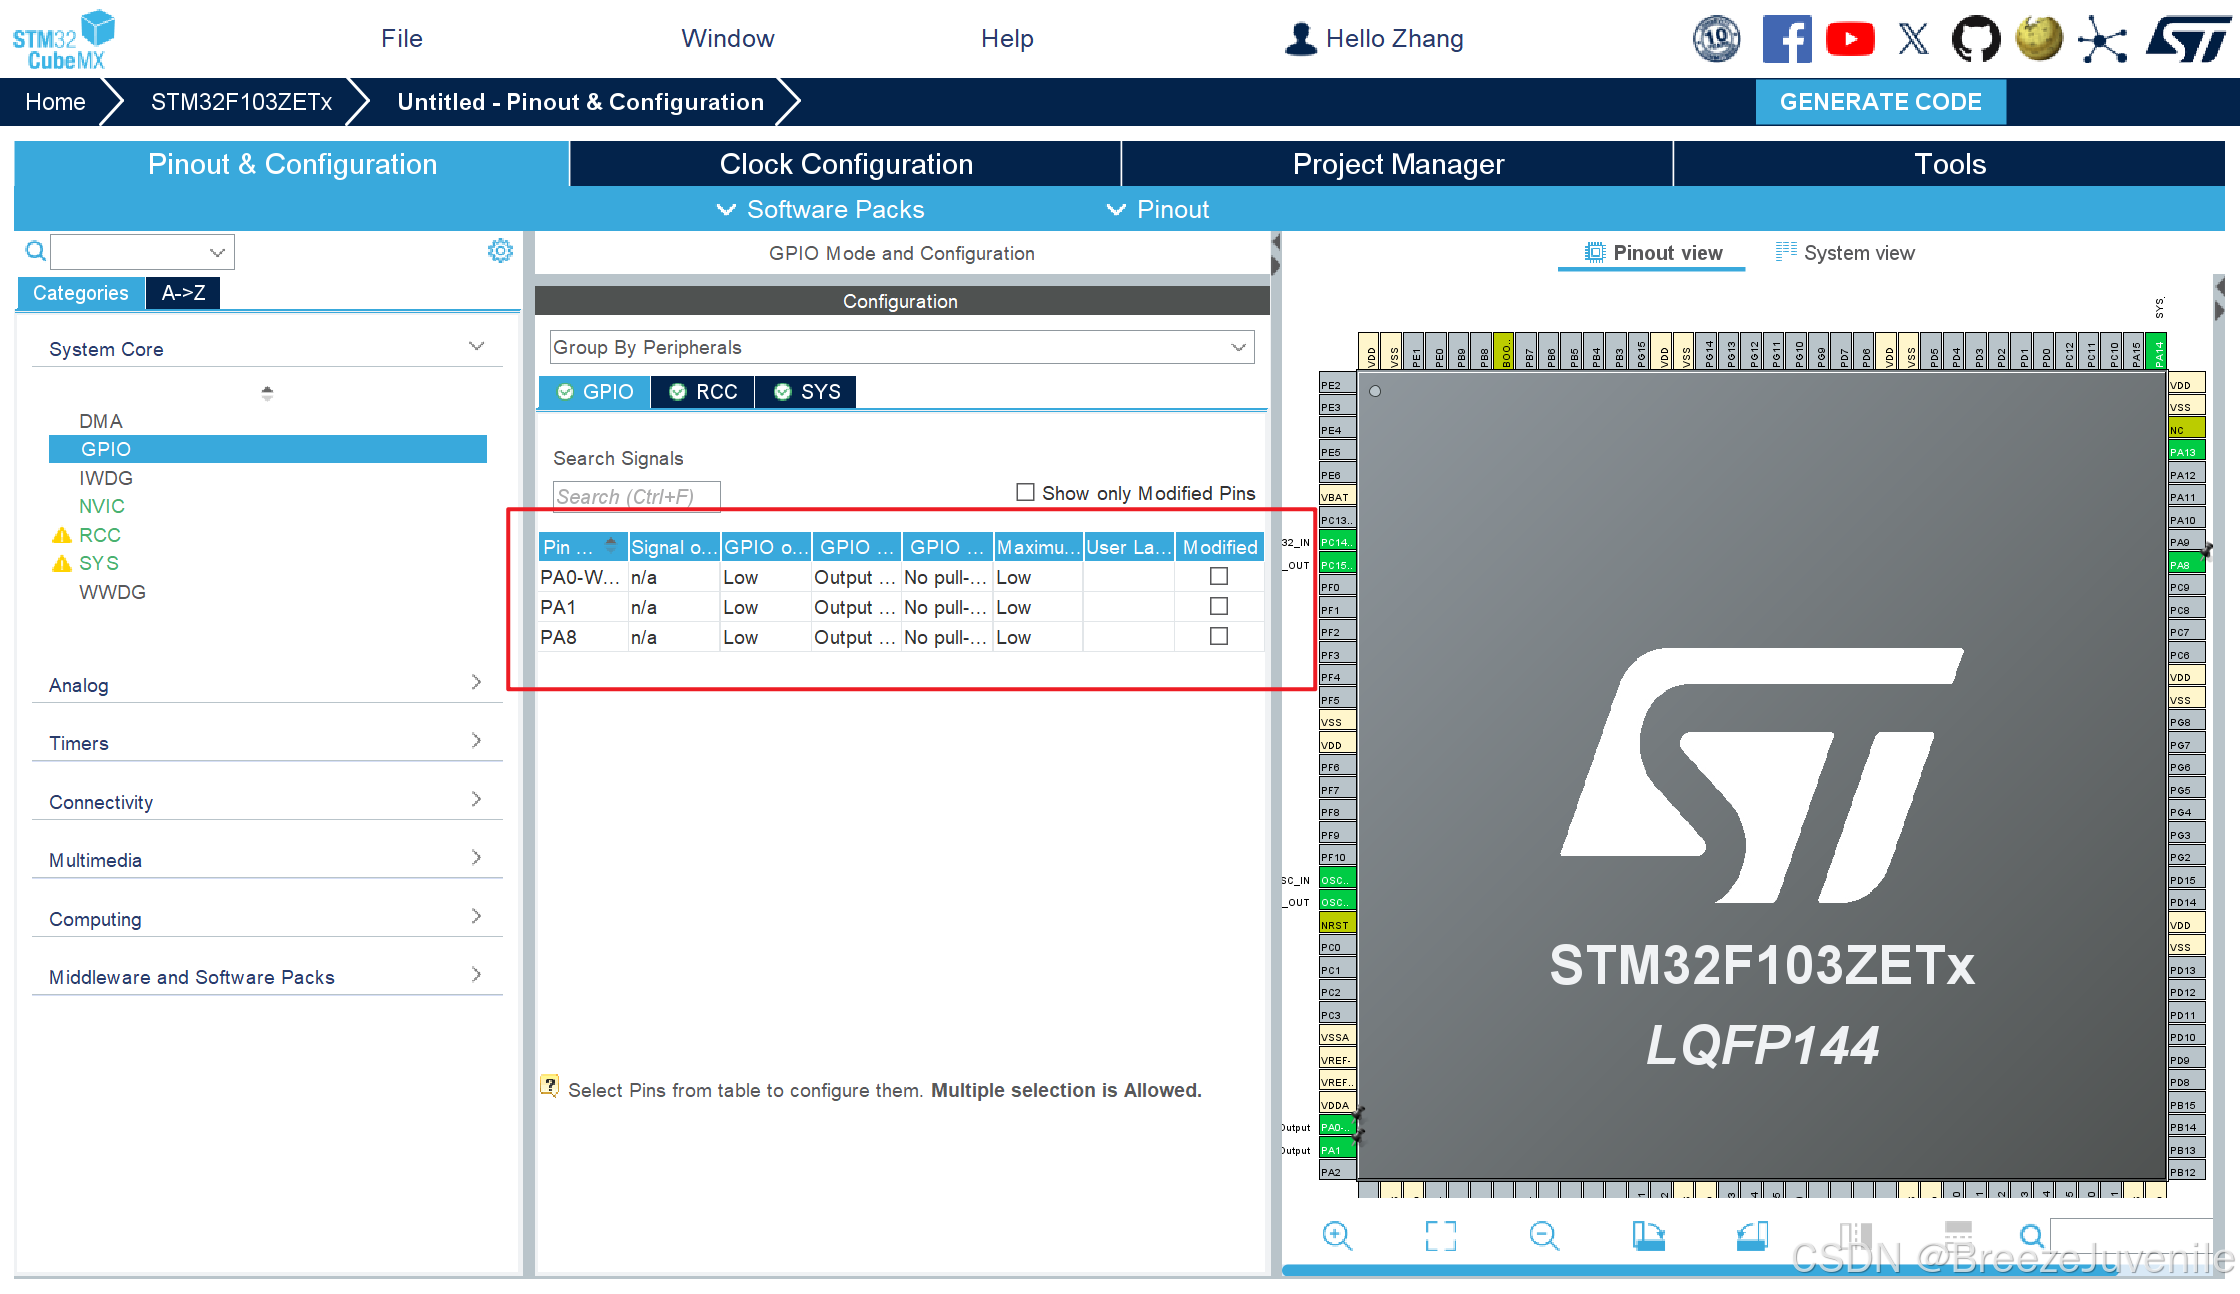Viewport: 2240px width, 1294px height.
Task: Enable Show only Modified Pins checkbox
Action: pos(1025,492)
